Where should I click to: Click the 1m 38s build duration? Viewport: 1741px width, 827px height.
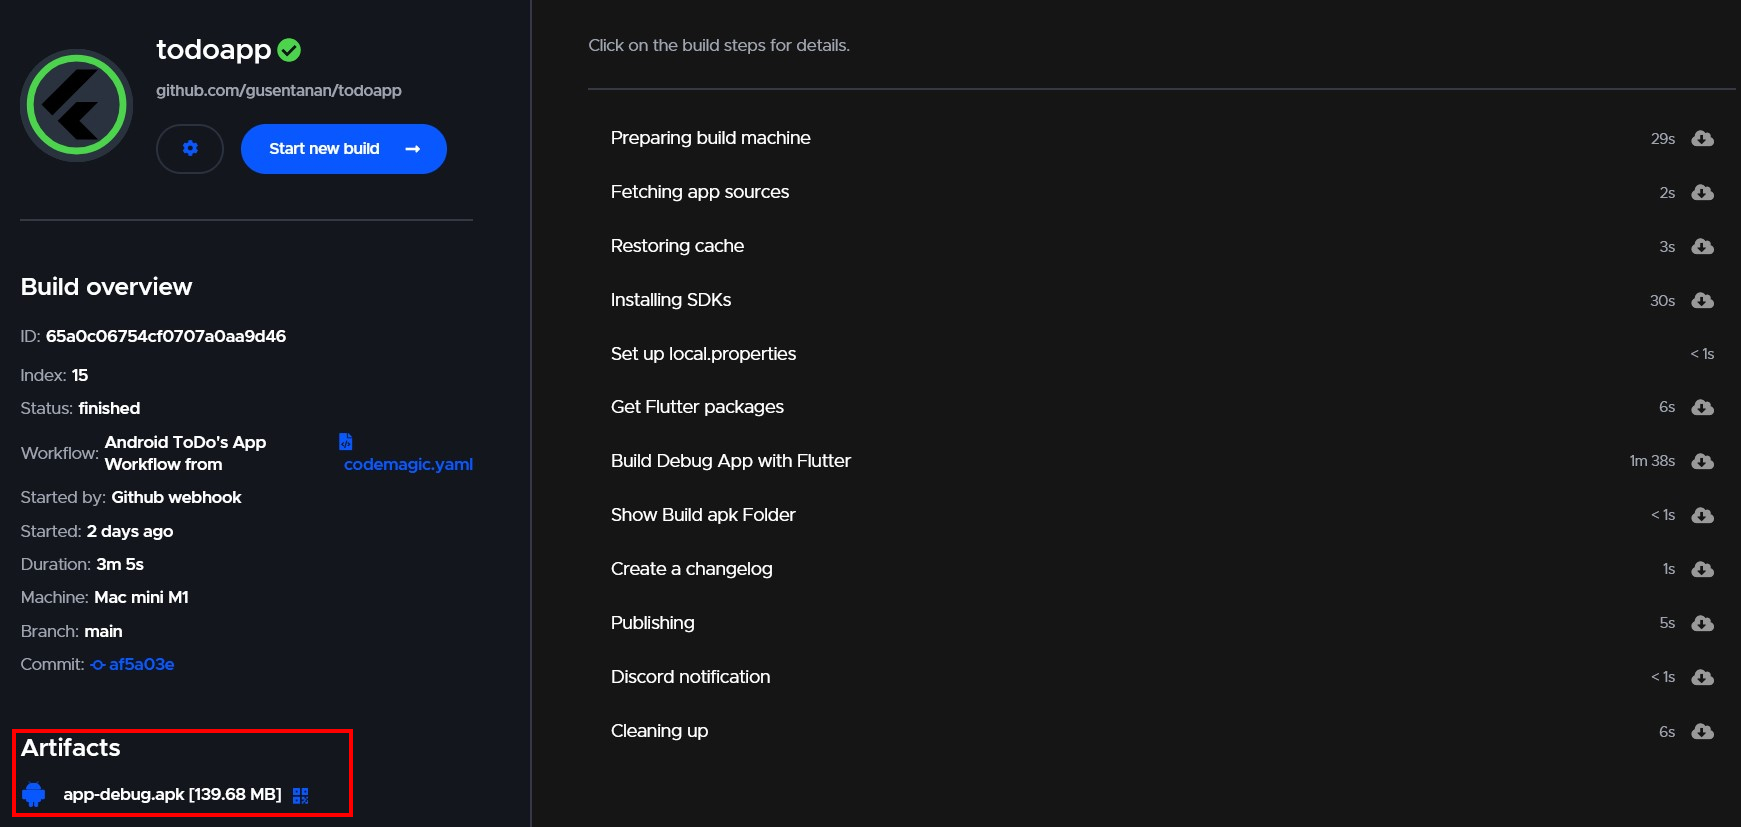pos(1652,461)
